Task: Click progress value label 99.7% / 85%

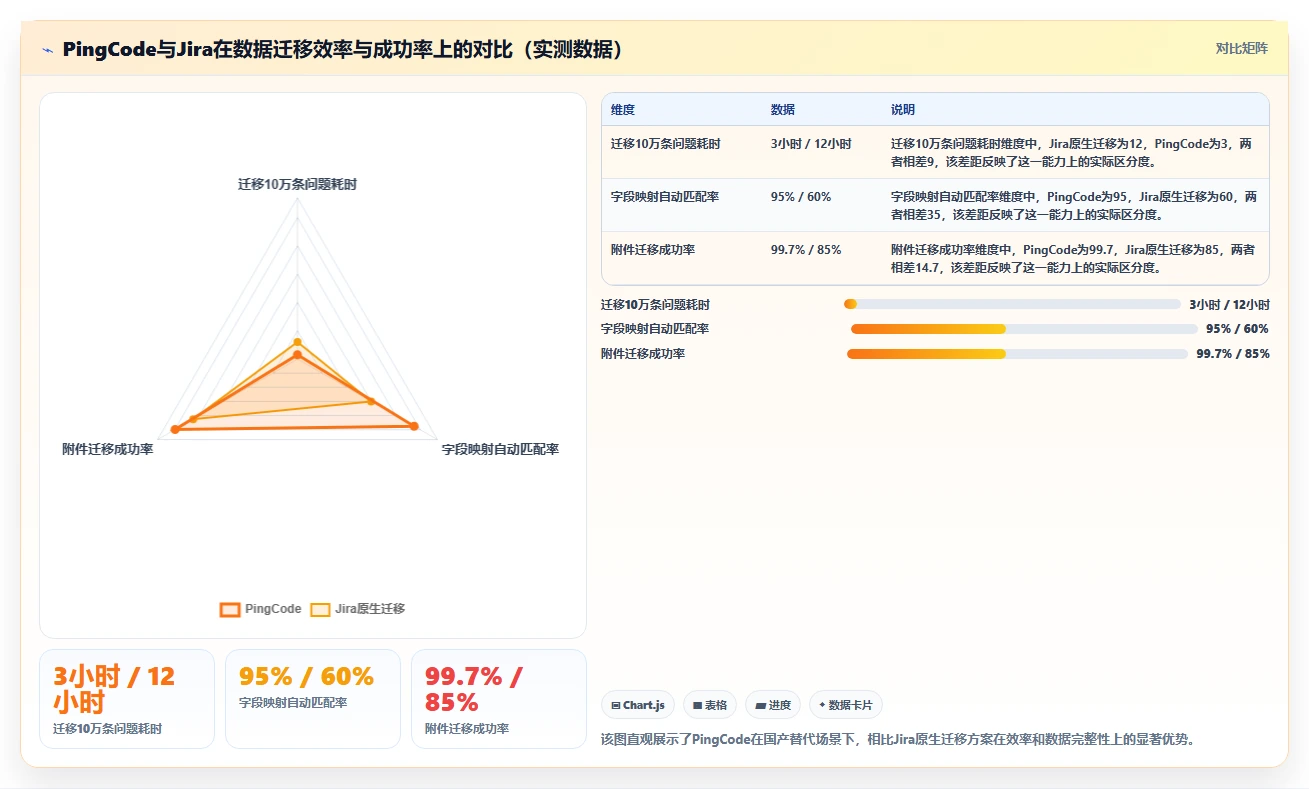Action: click(1233, 354)
